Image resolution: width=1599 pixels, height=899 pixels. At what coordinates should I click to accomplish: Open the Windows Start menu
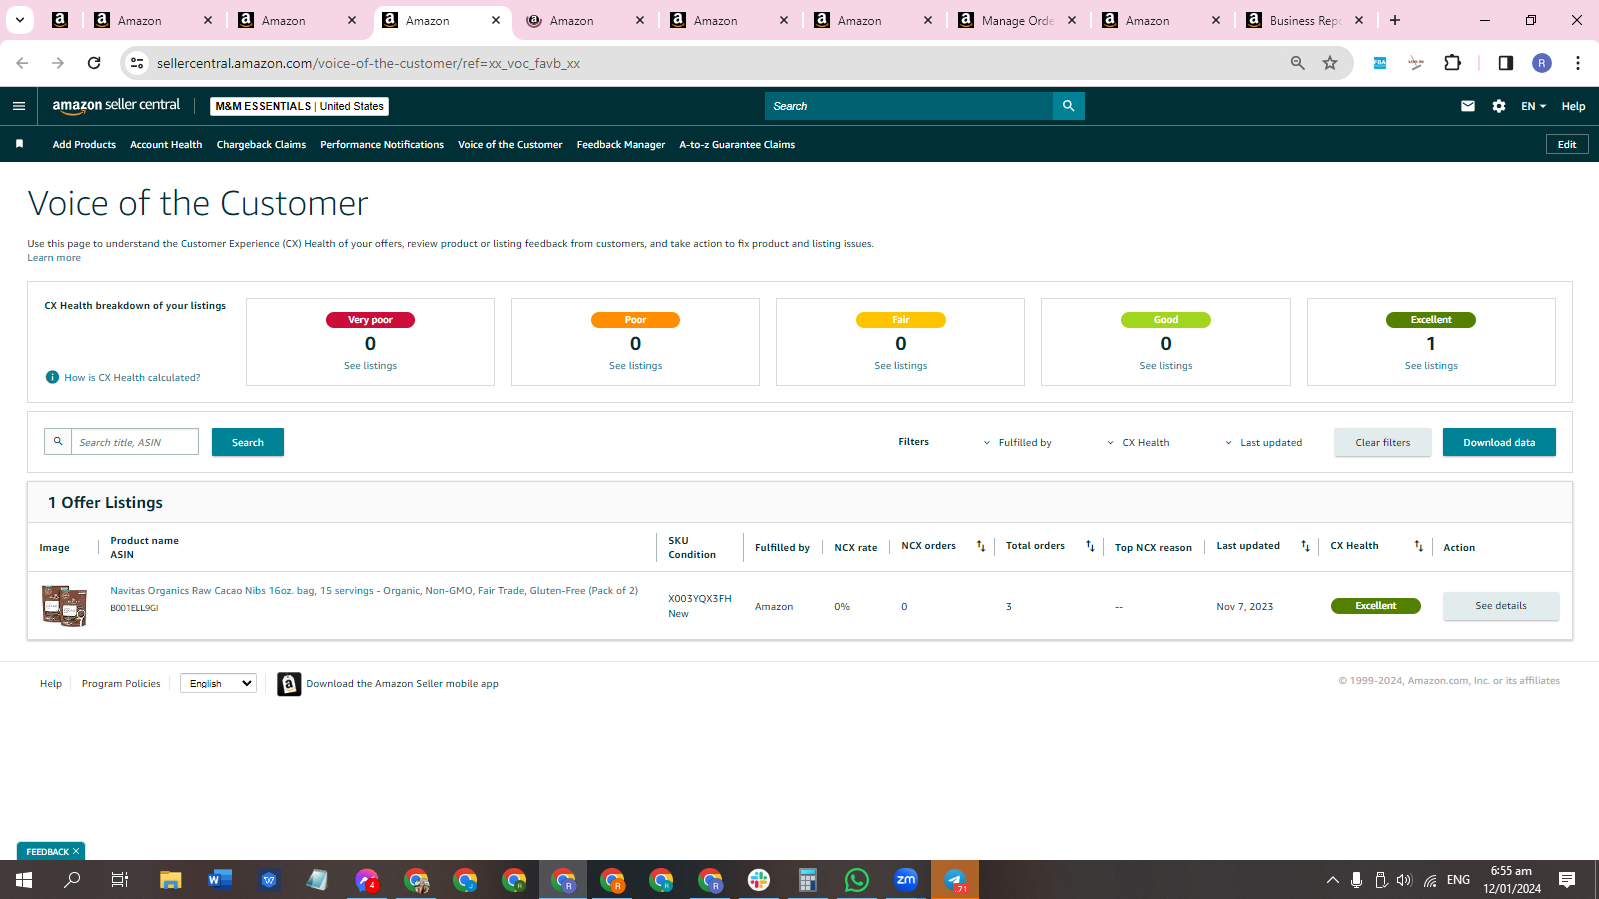tap(24, 880)
